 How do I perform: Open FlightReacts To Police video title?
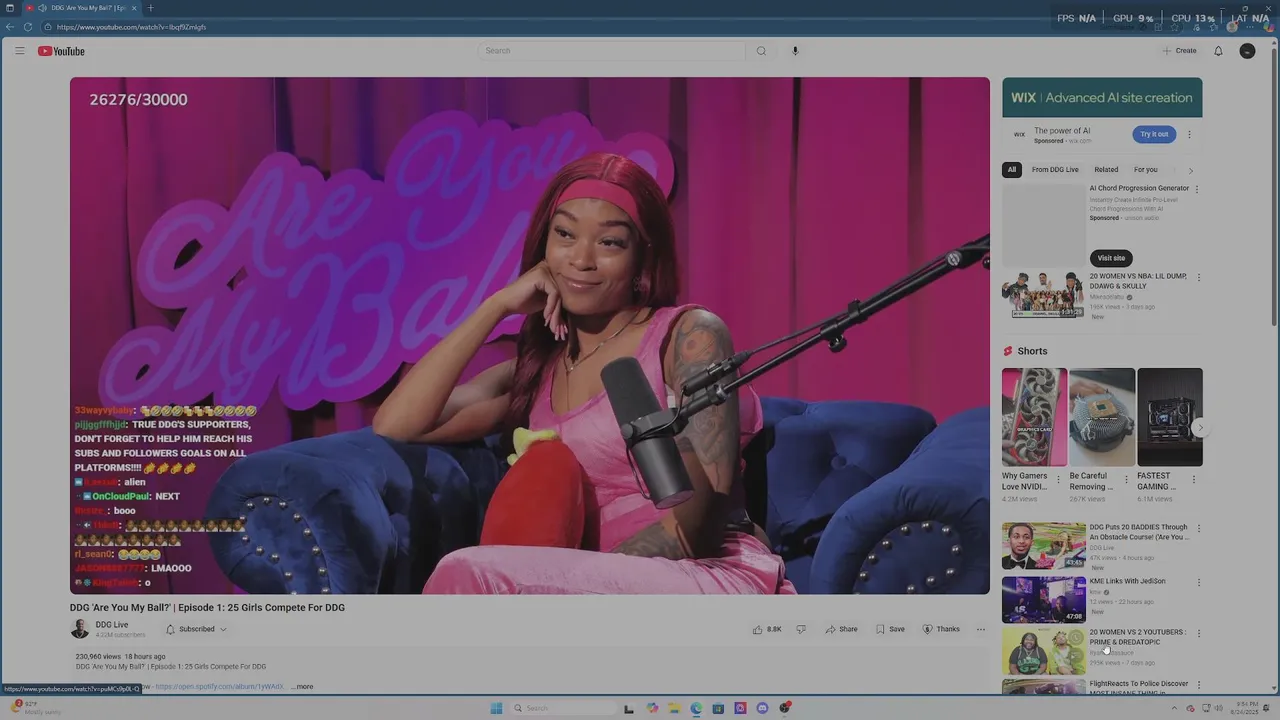[1139, 688]
